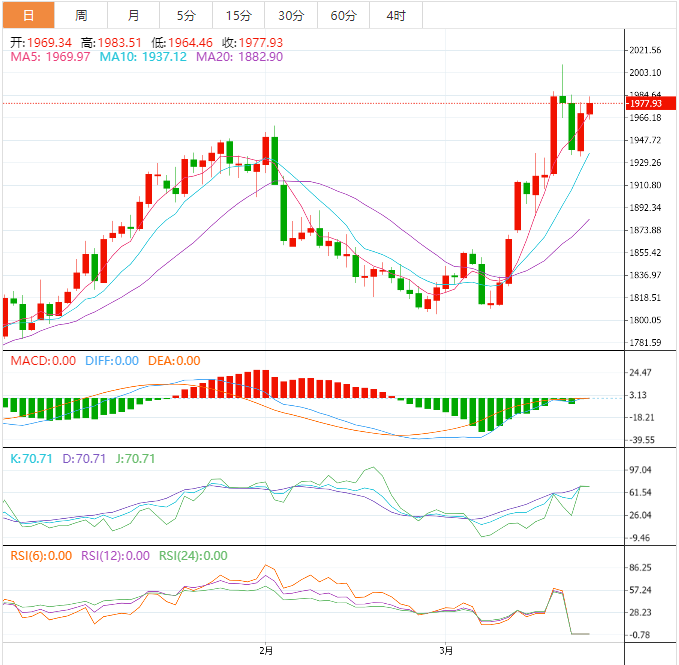
Task: Click the DEA value label
Action: (172, 361)
